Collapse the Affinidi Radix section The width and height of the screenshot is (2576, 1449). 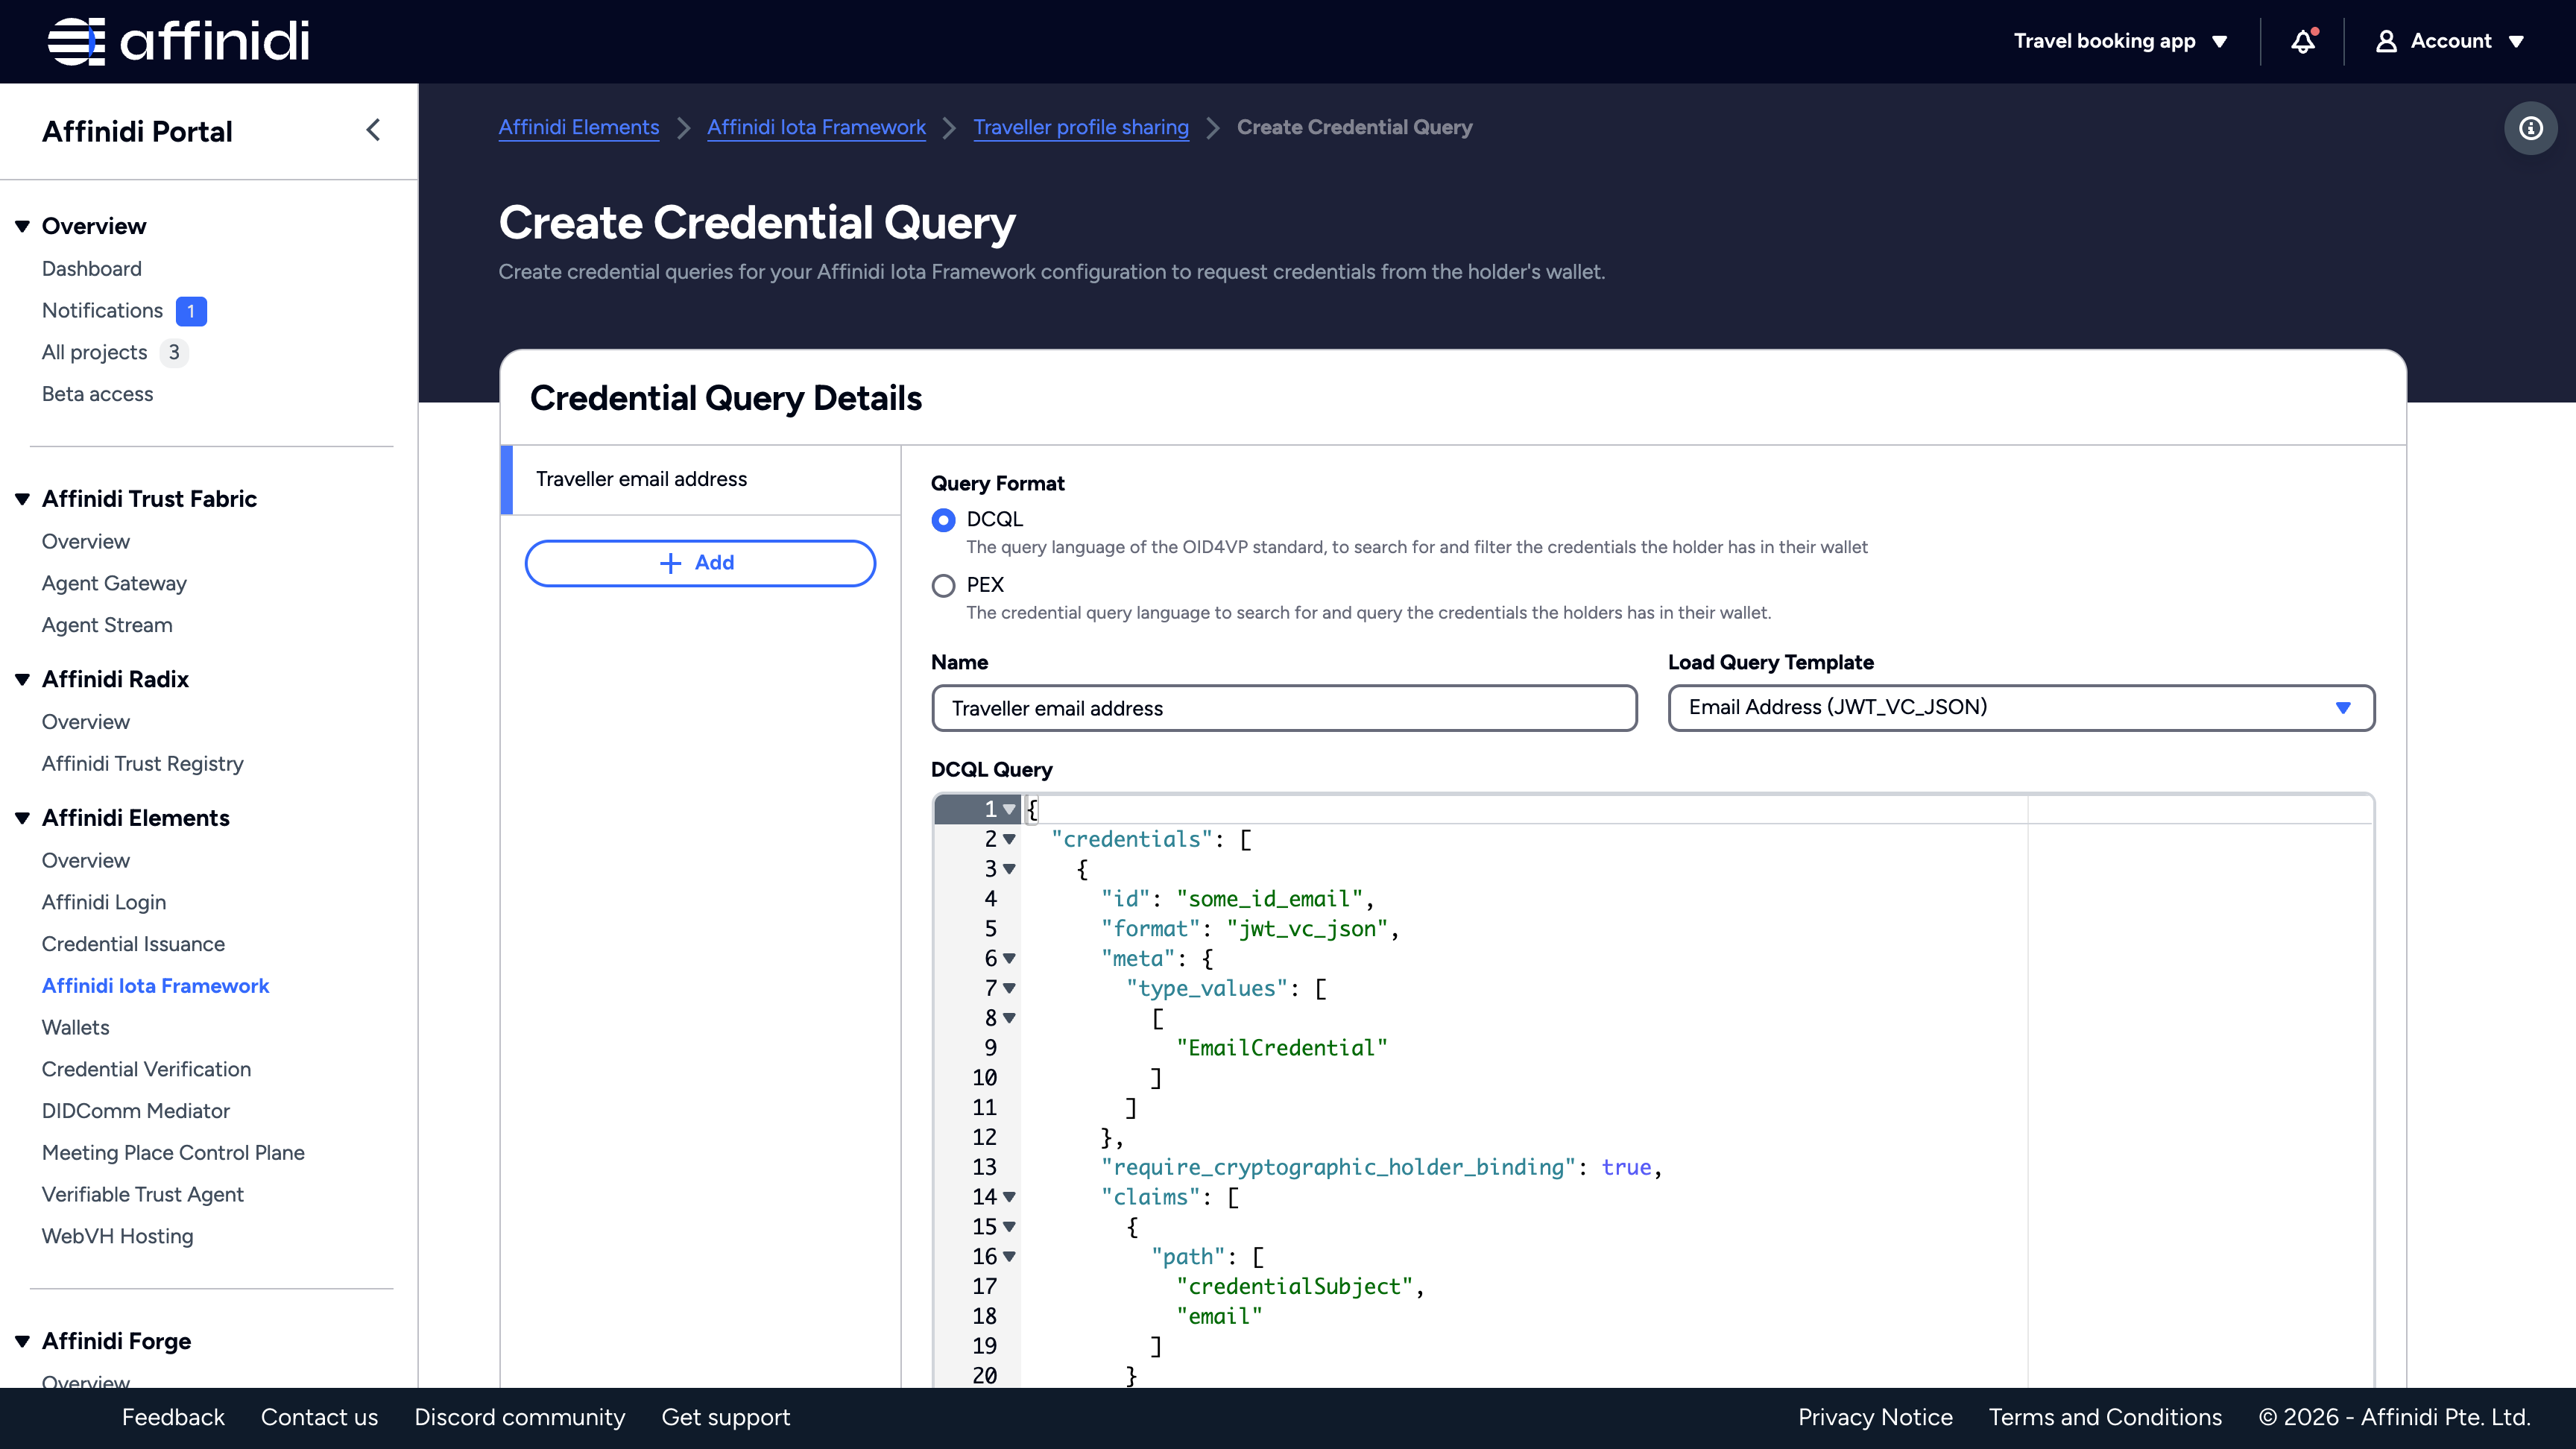22,679
